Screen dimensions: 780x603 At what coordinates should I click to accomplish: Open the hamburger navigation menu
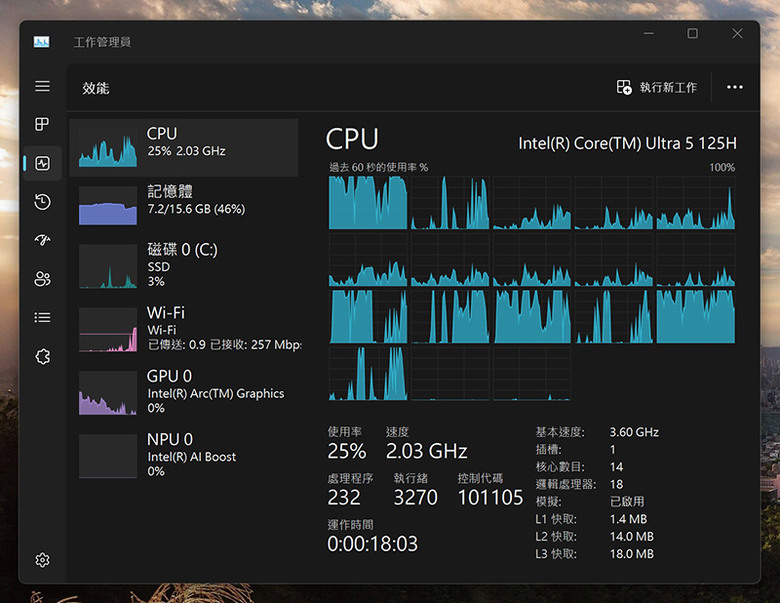pos(42,86)
